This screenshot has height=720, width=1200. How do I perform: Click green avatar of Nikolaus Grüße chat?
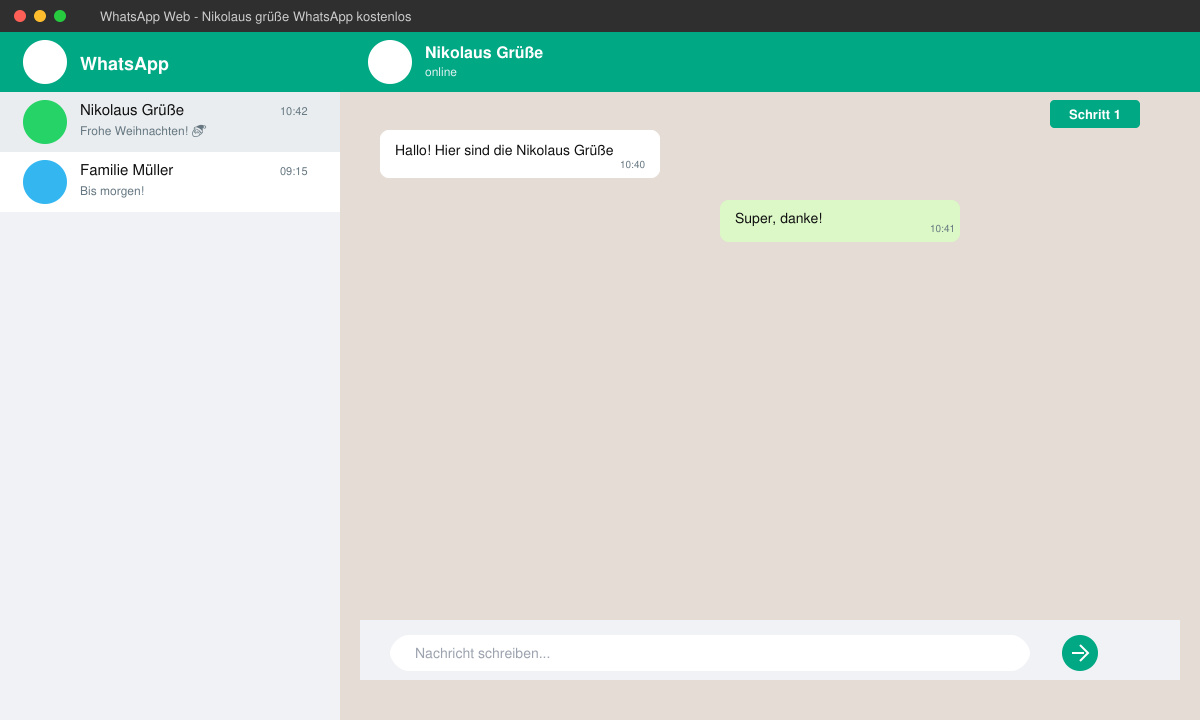click(x=45, y=122)
